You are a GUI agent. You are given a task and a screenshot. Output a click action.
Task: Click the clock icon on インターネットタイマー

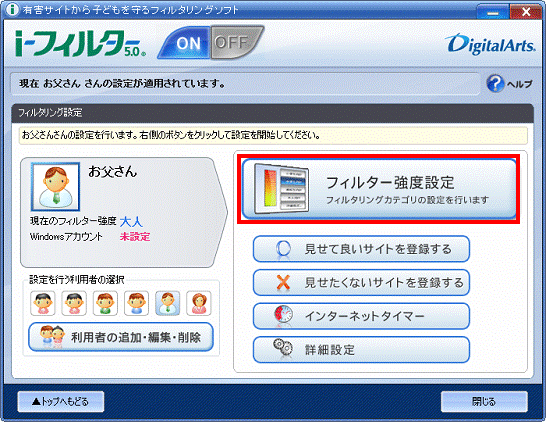click(284, 314)
